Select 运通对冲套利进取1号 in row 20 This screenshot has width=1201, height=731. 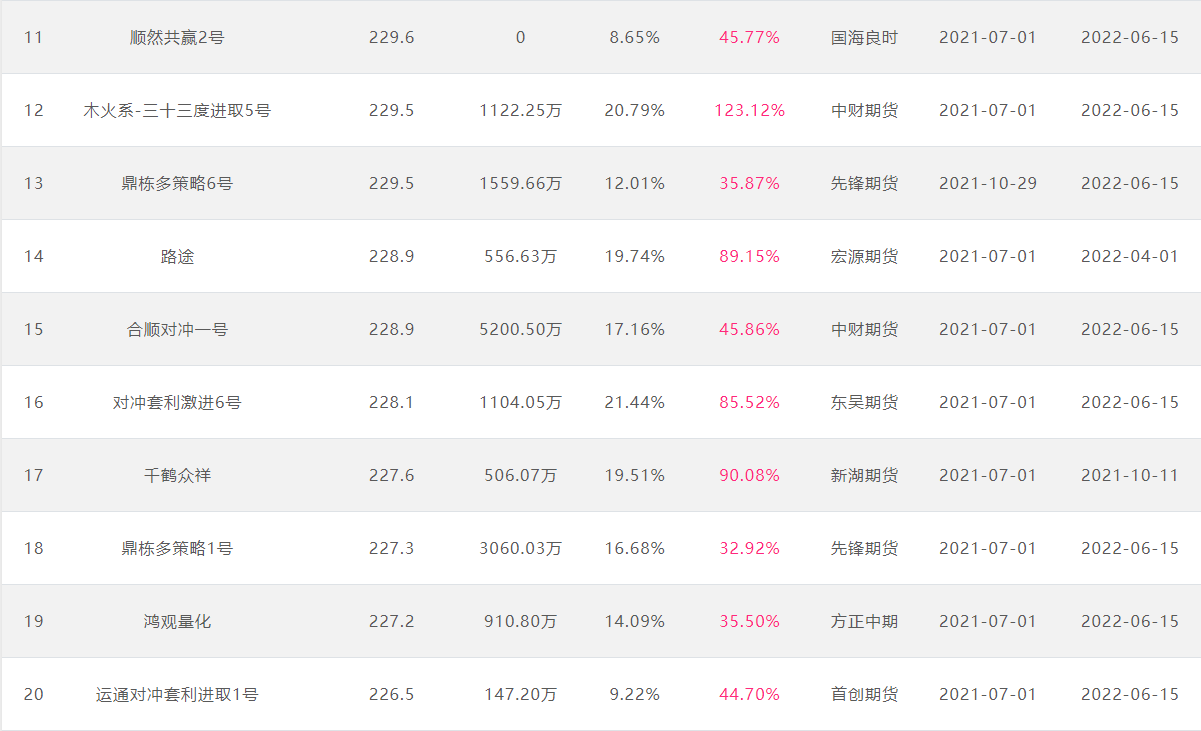(x=177, y=694)
